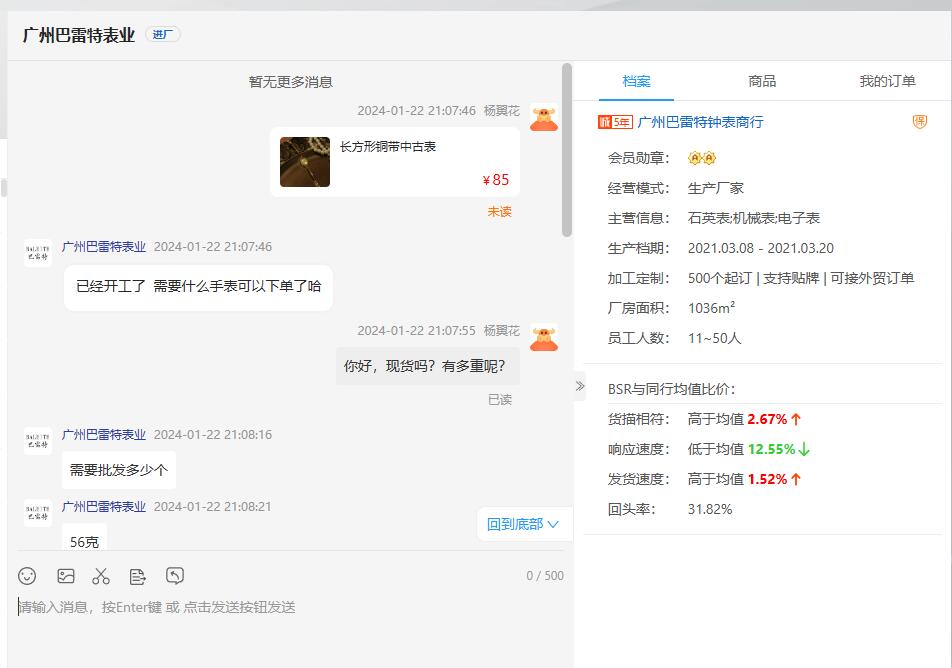Open the quick phrases document icon
952x668 pixels.
(138, 576)
